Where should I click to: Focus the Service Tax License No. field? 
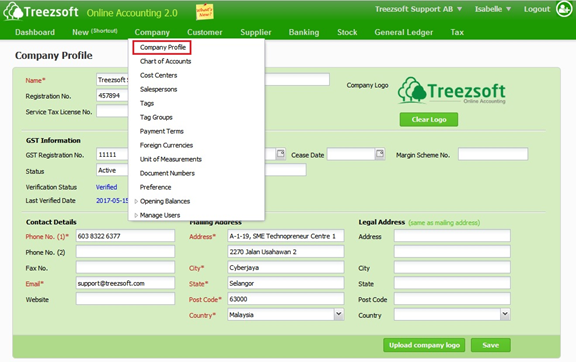(112, 111)
